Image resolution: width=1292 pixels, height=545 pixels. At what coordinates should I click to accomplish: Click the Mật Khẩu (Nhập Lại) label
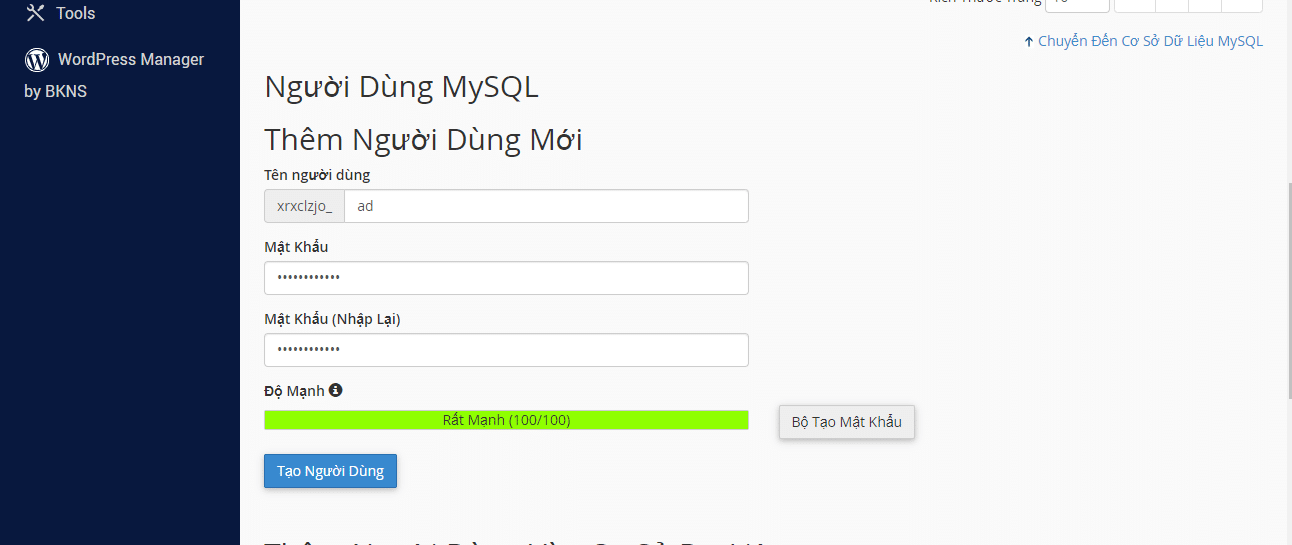pos(332,319)
